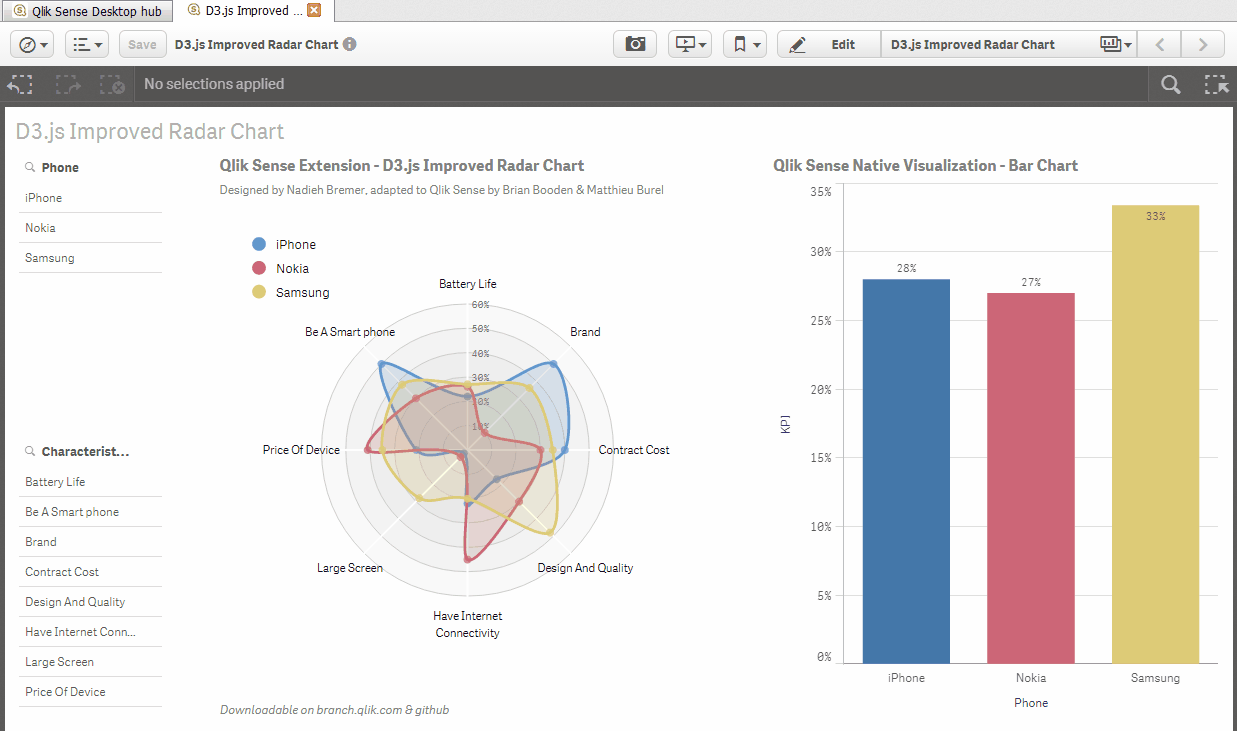Select Nokia in Phone list
This screenshot has width=1237, height=731.
click(x=91, y=228)
